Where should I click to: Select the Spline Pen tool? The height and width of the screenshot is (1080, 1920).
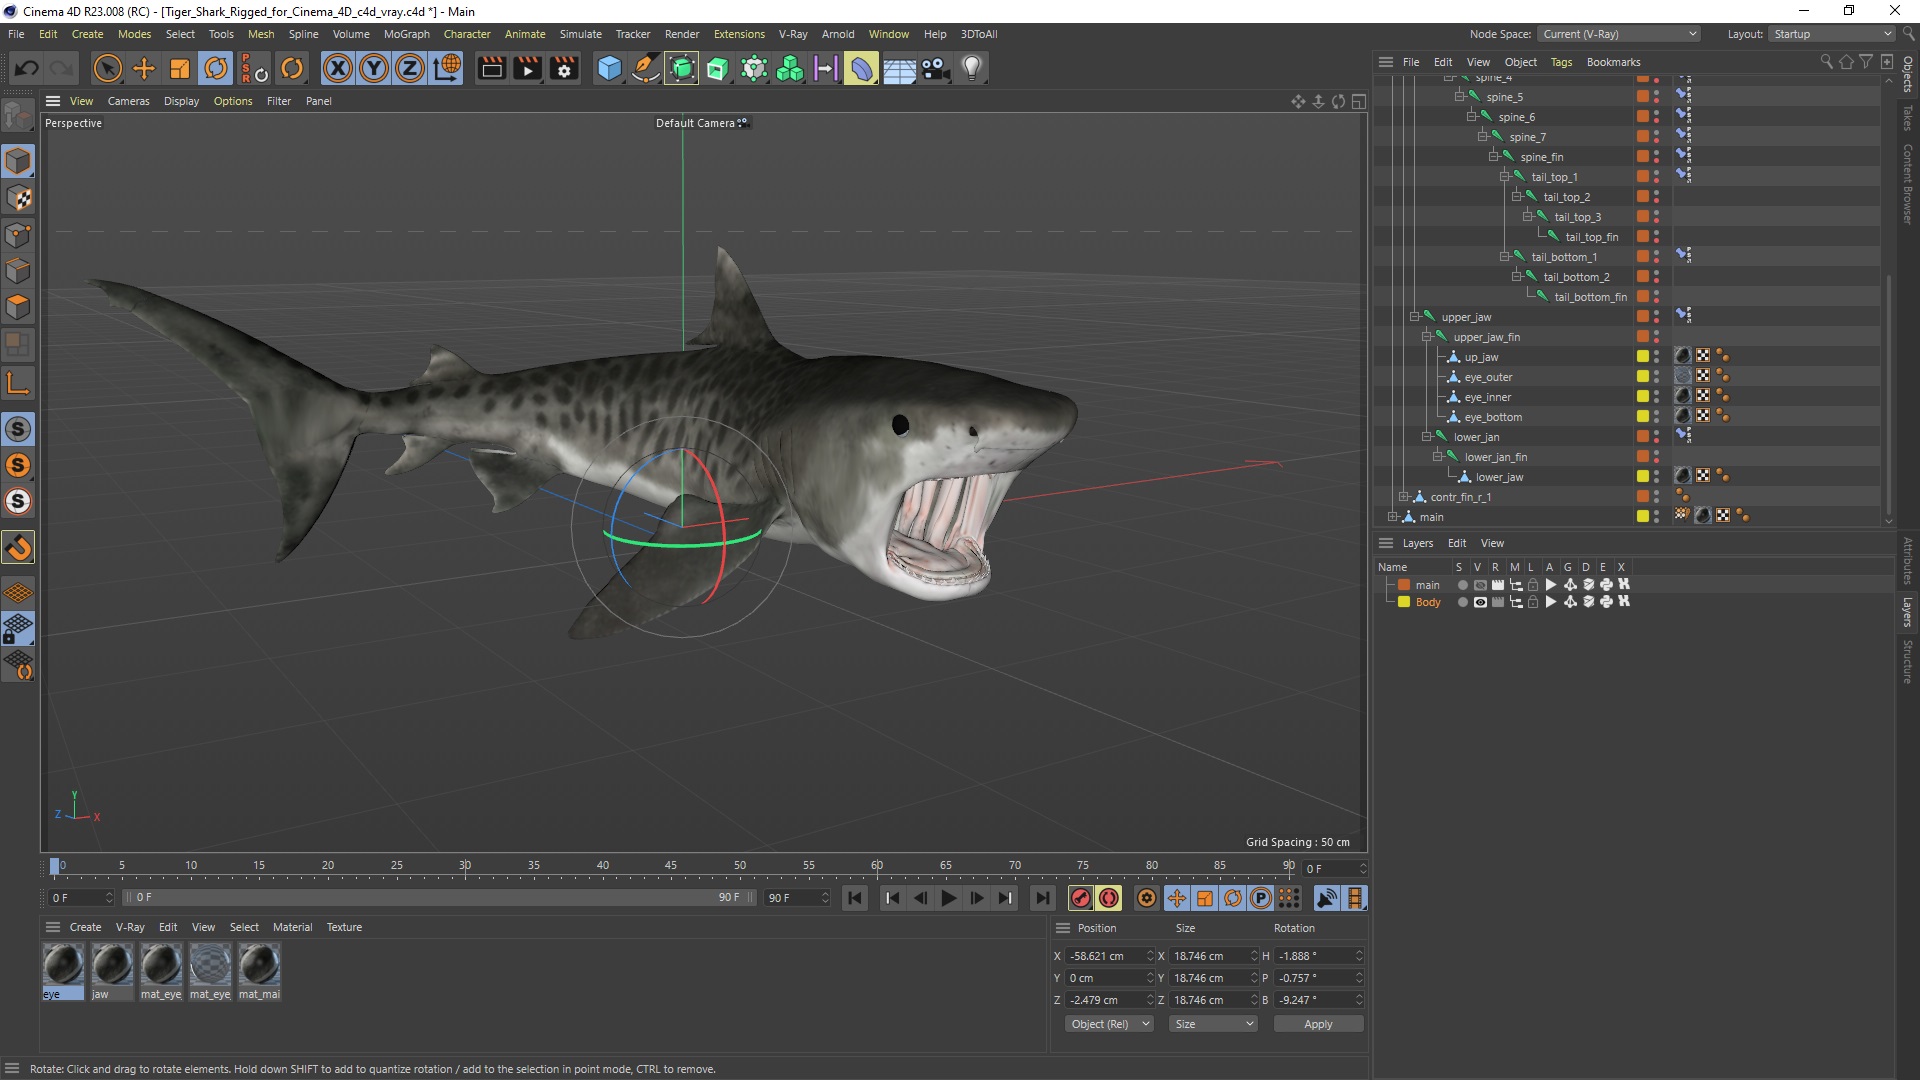click(646, 68)
